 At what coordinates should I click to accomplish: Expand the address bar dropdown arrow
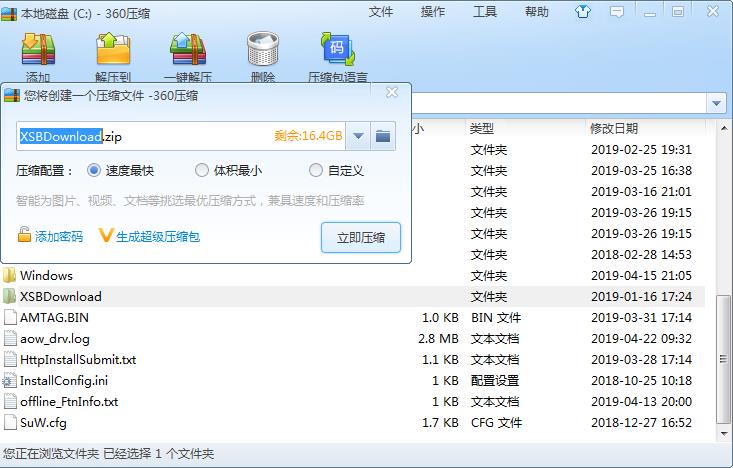pos(716,103)
